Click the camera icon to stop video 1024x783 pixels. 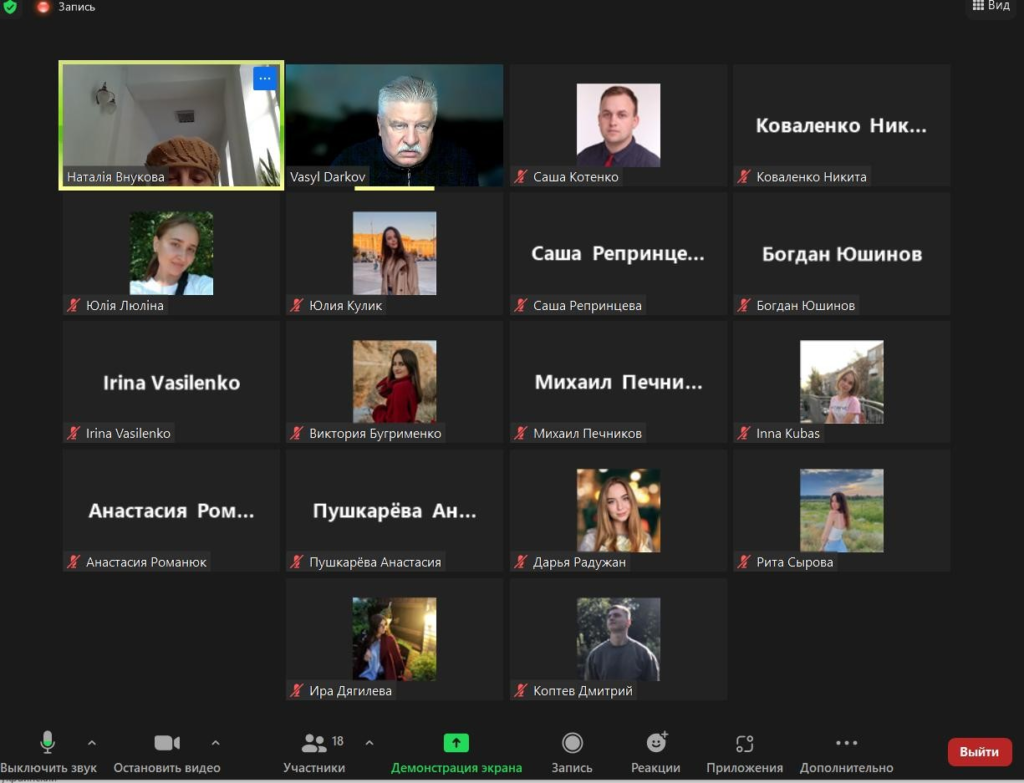[x=167, y=743]
